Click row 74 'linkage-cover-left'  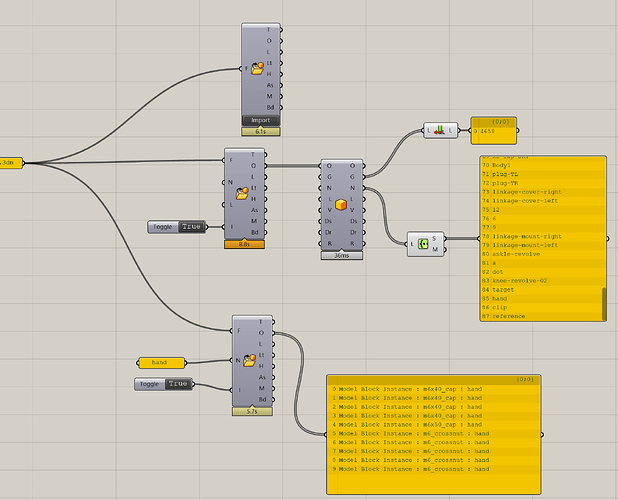(541, 201)
